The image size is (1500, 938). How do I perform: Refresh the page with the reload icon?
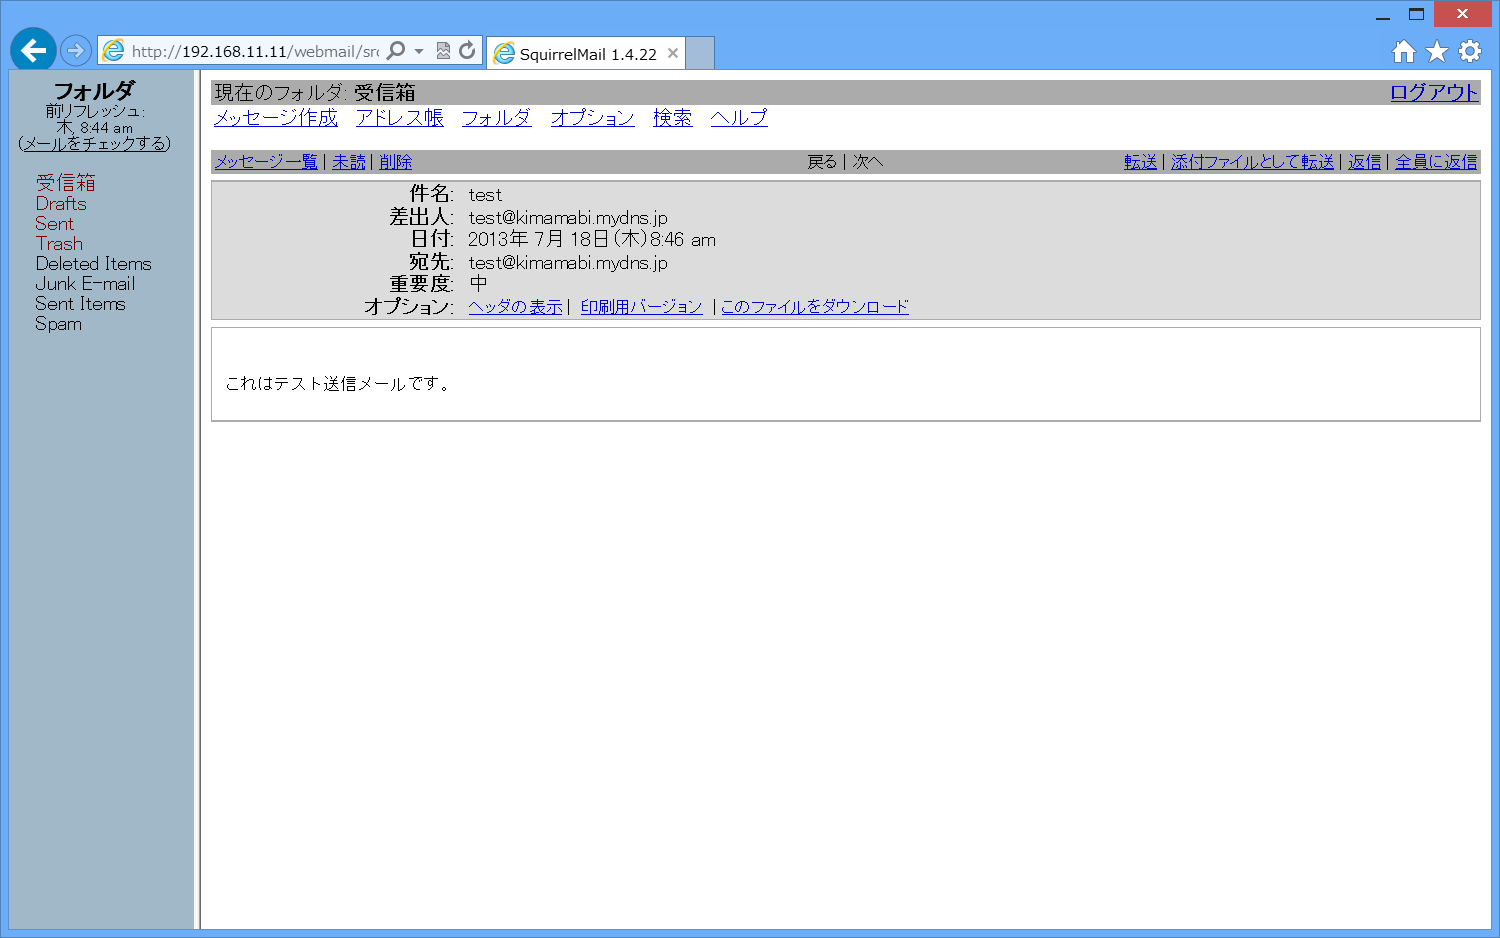(x=467, y=51)
